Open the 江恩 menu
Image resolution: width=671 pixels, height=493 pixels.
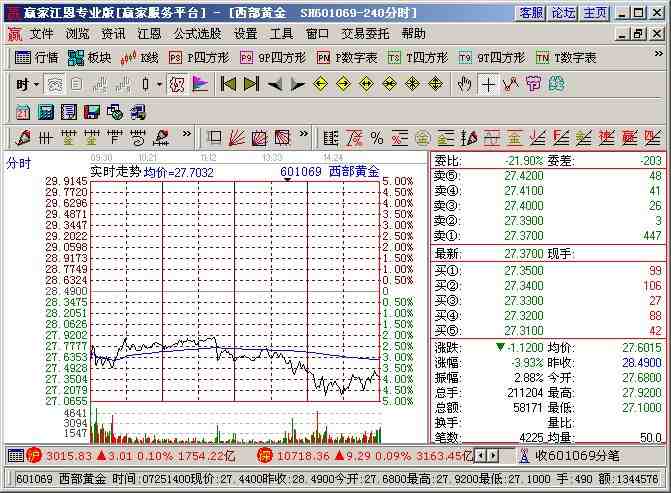149,33
